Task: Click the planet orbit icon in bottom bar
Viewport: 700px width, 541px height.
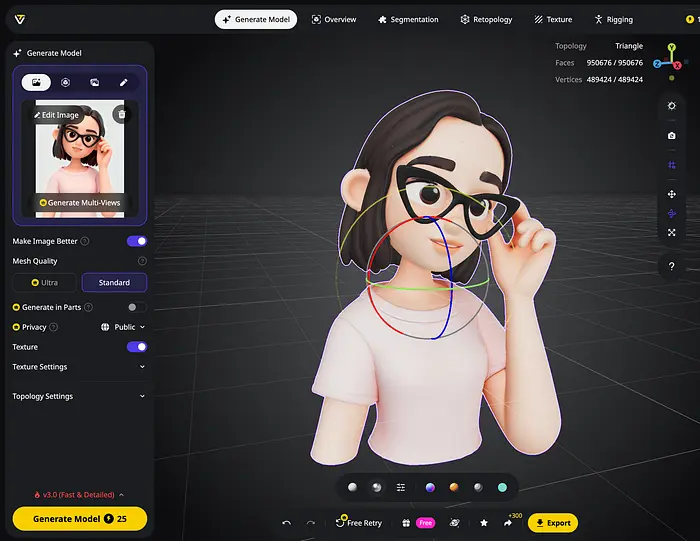Action: point(454,523)
